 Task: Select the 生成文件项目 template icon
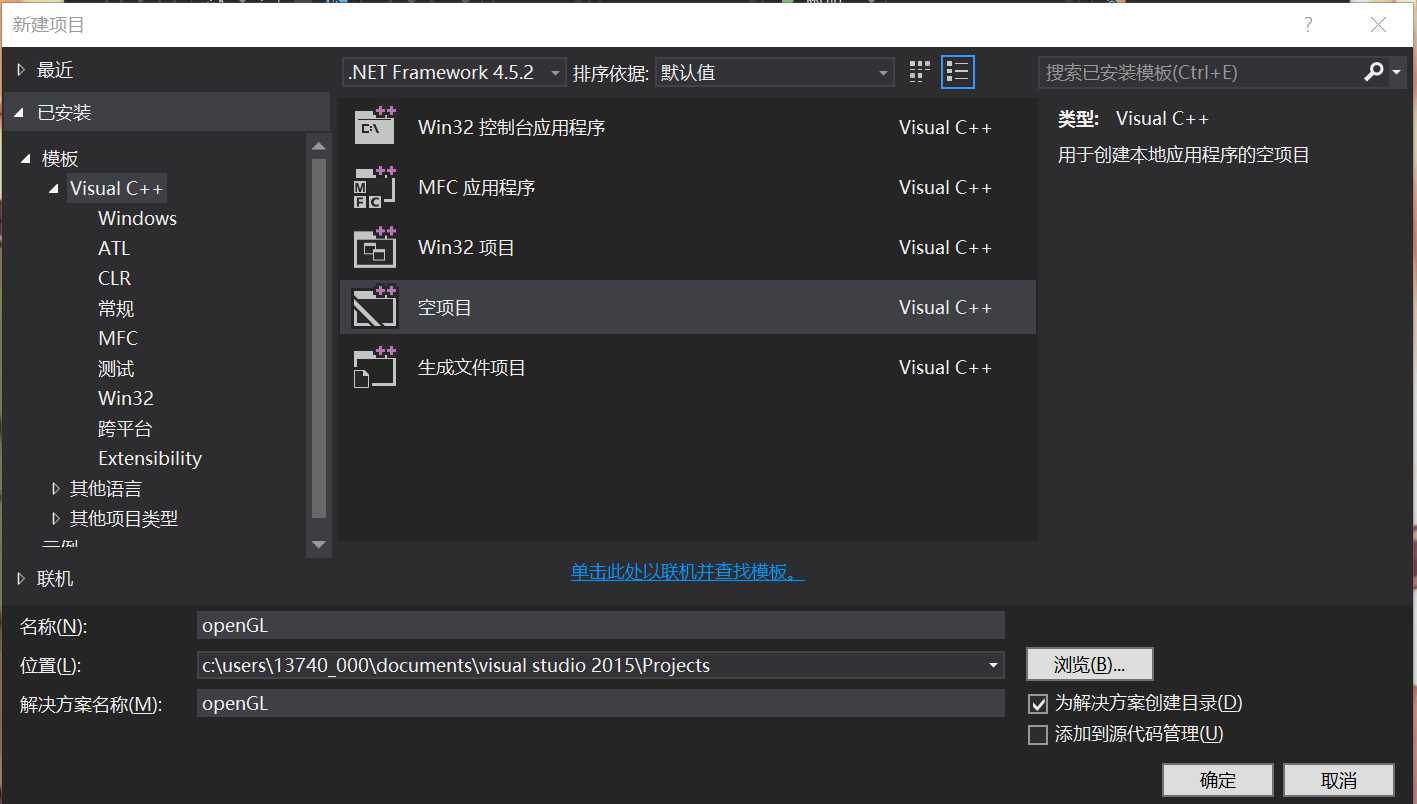click(376, 367)
